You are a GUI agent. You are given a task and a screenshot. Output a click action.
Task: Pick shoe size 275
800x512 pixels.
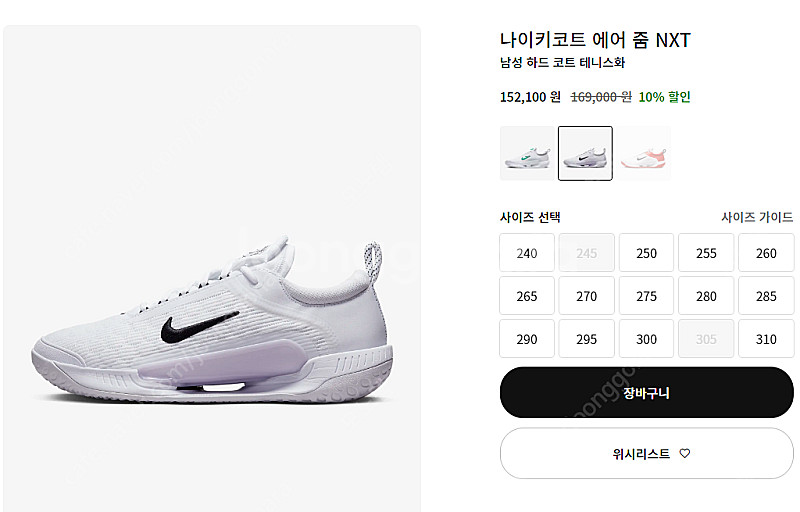tap(647, 296)
